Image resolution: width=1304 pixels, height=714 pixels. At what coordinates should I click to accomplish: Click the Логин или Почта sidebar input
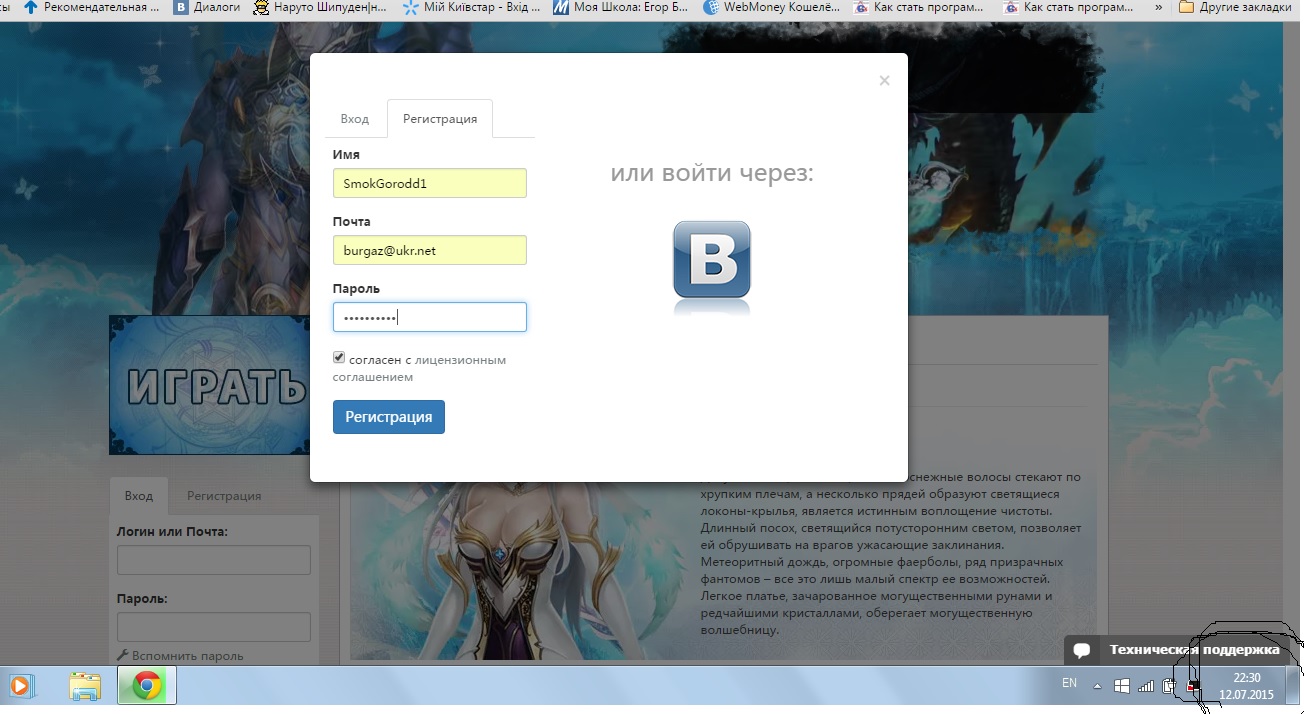click(214, 560)
